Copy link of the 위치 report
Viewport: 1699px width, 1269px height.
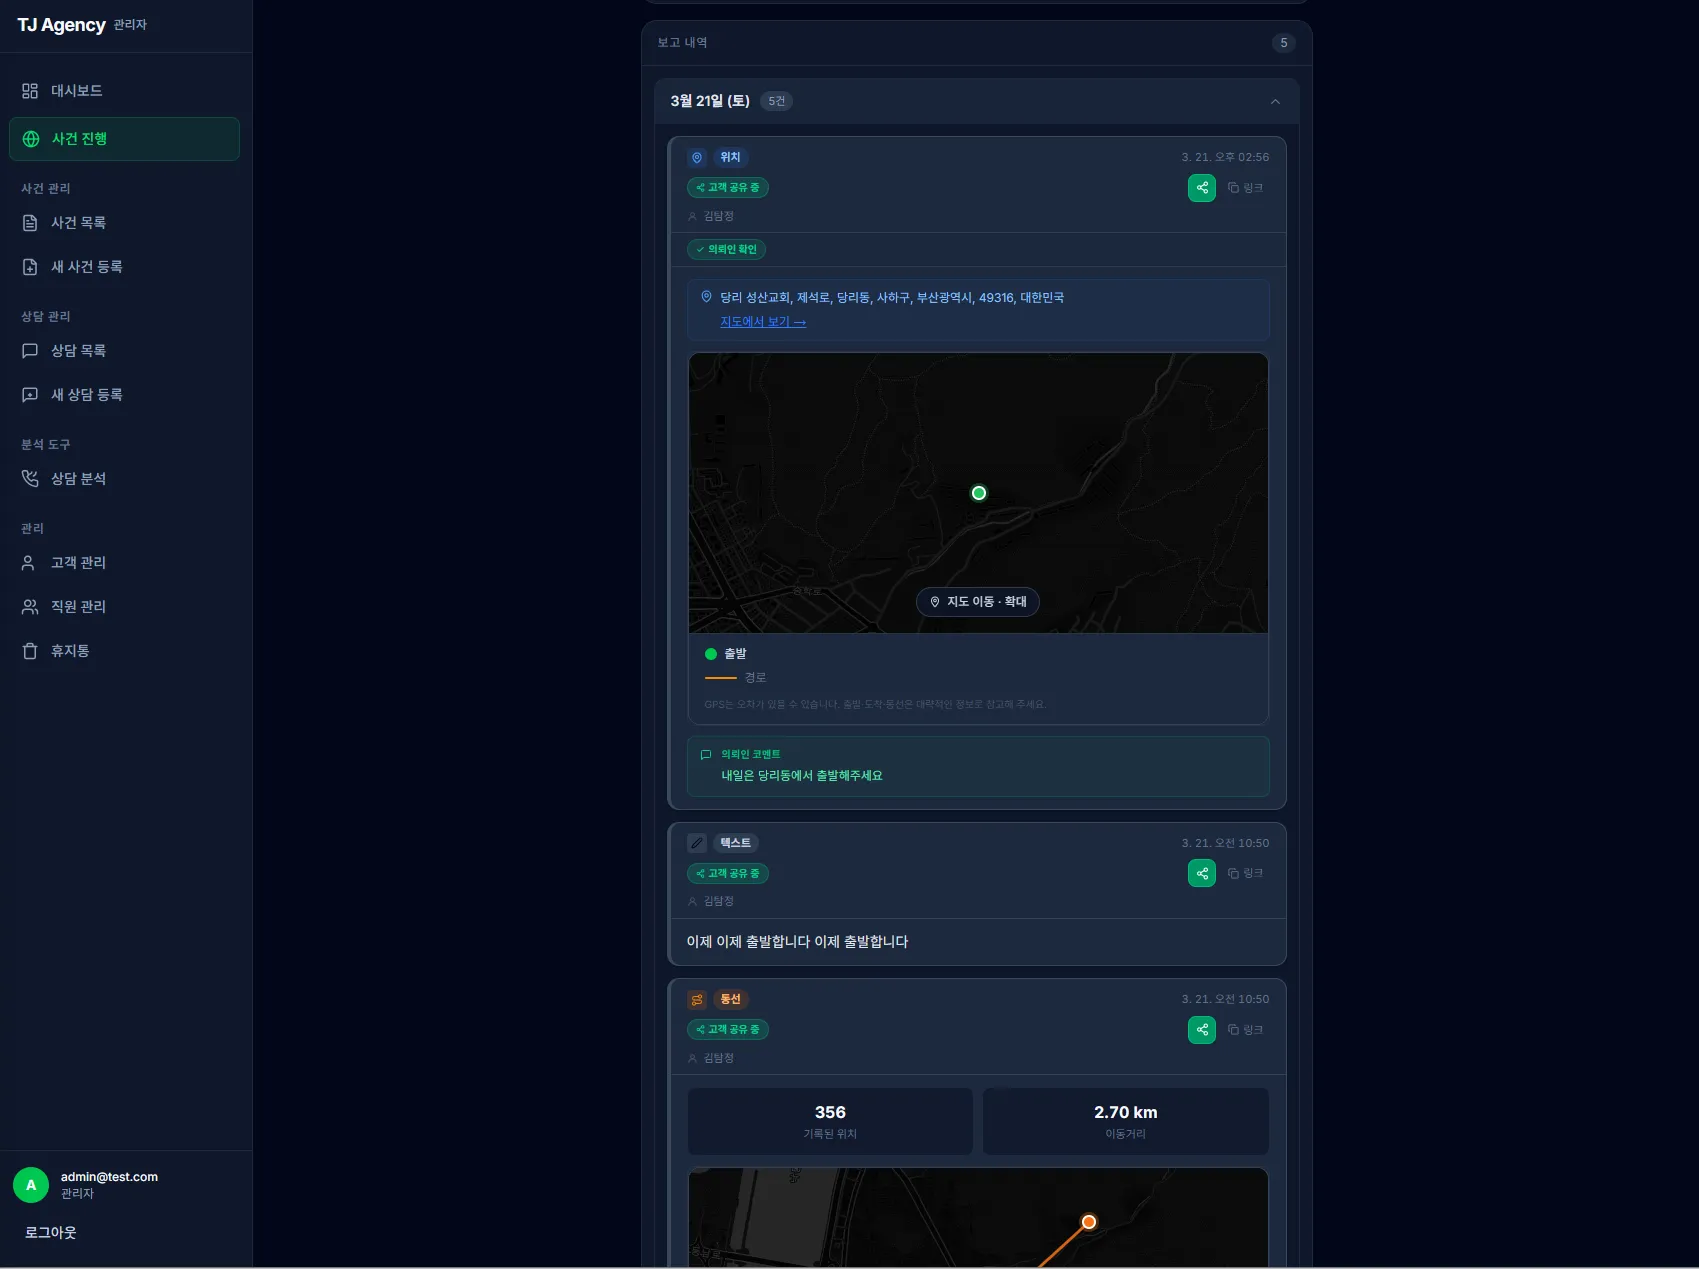pos(1246,188)
